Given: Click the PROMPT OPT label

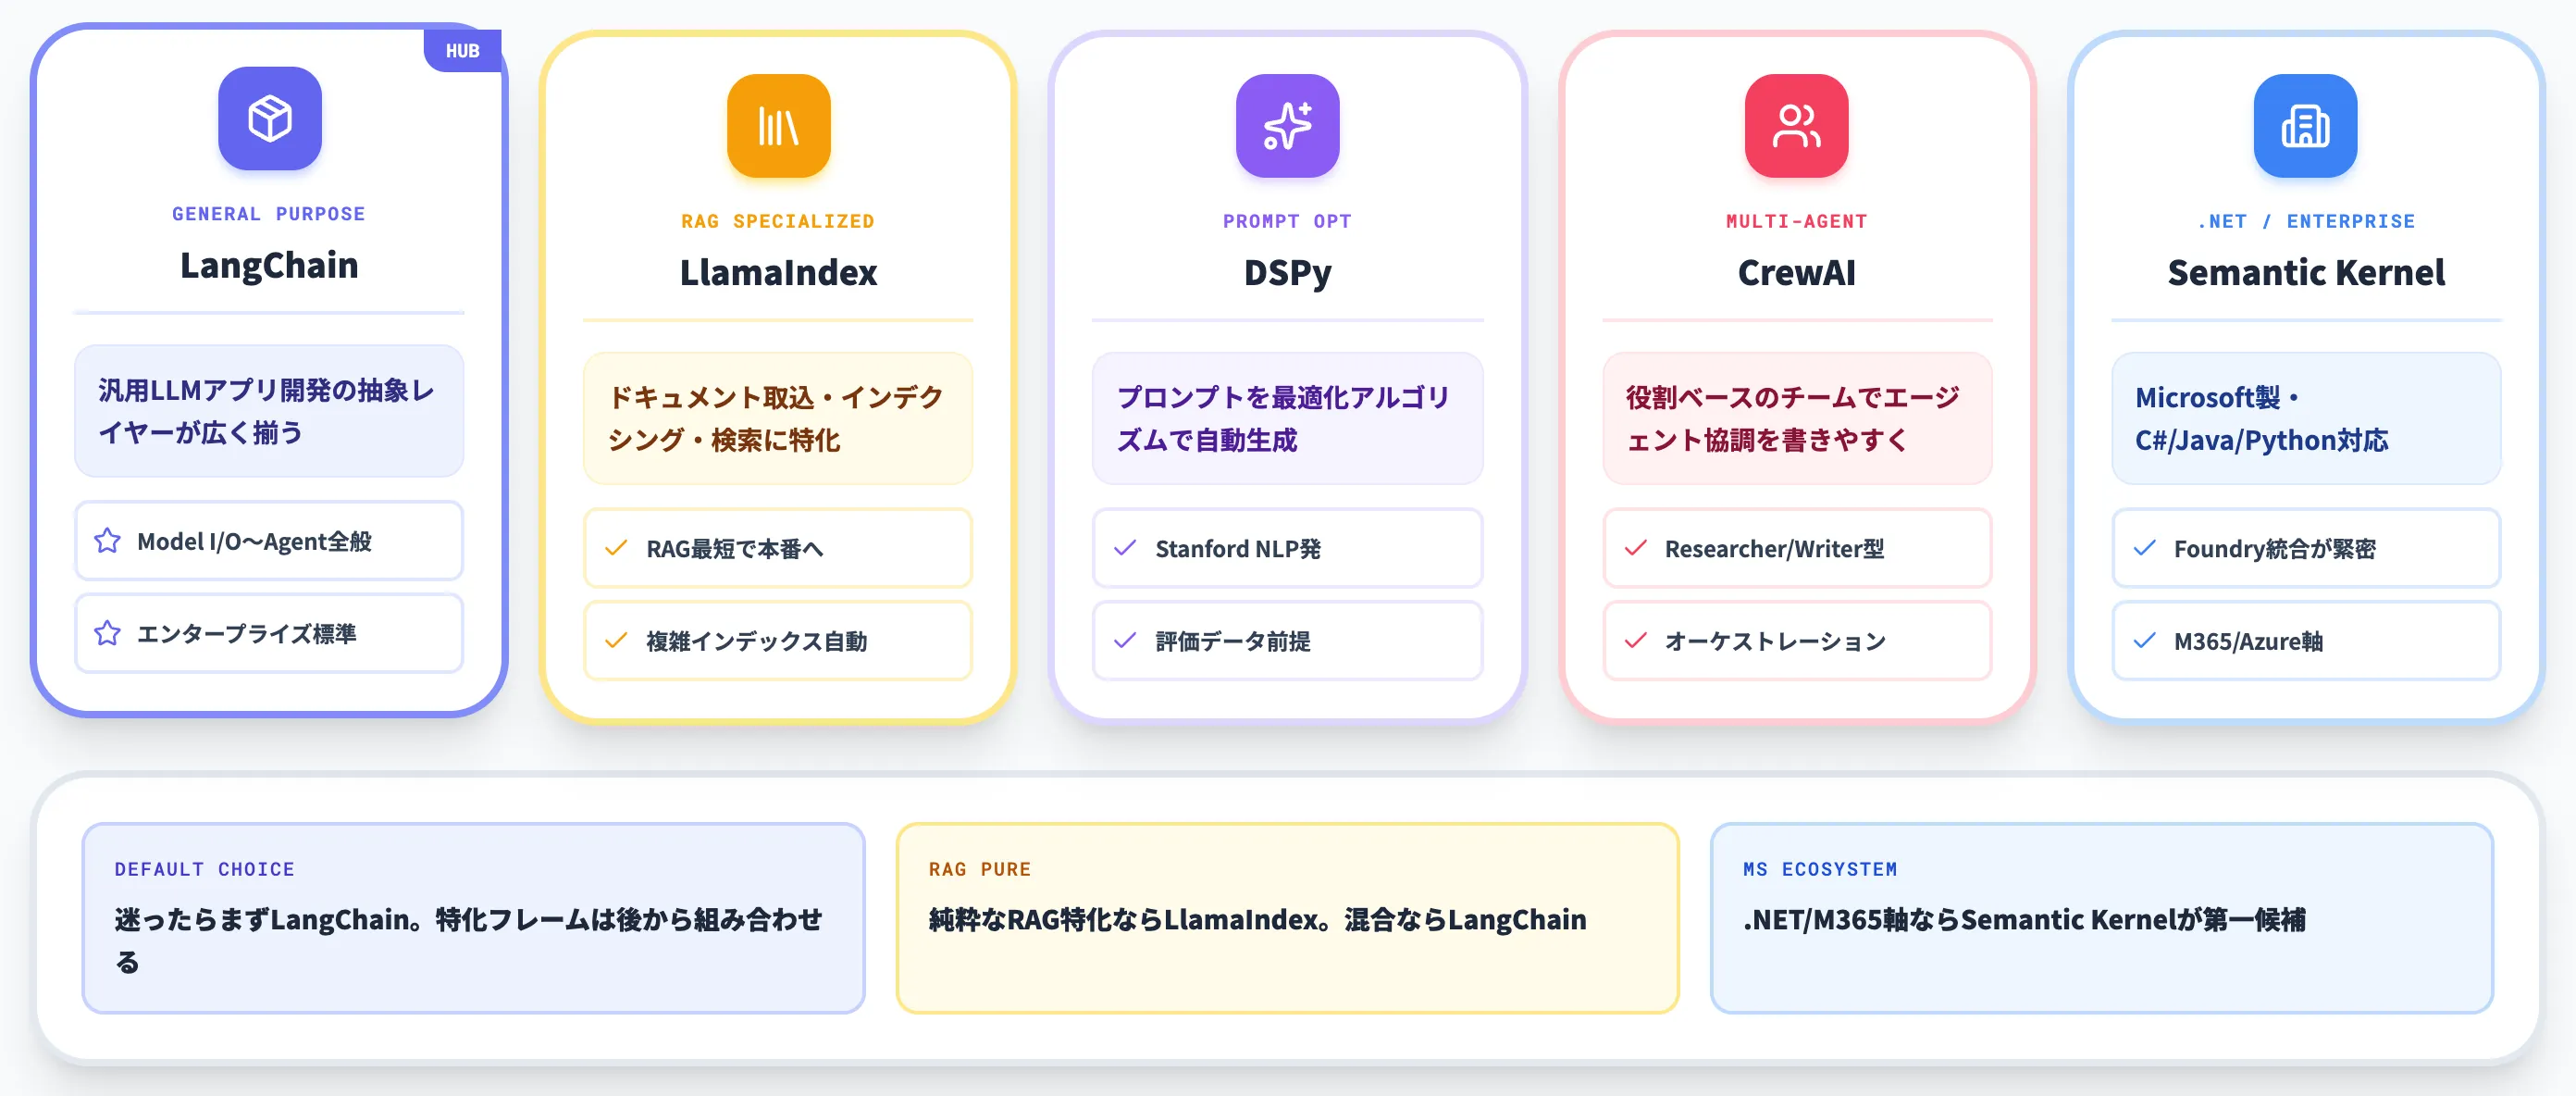Looking at the screenshot, I should 1287,221.
